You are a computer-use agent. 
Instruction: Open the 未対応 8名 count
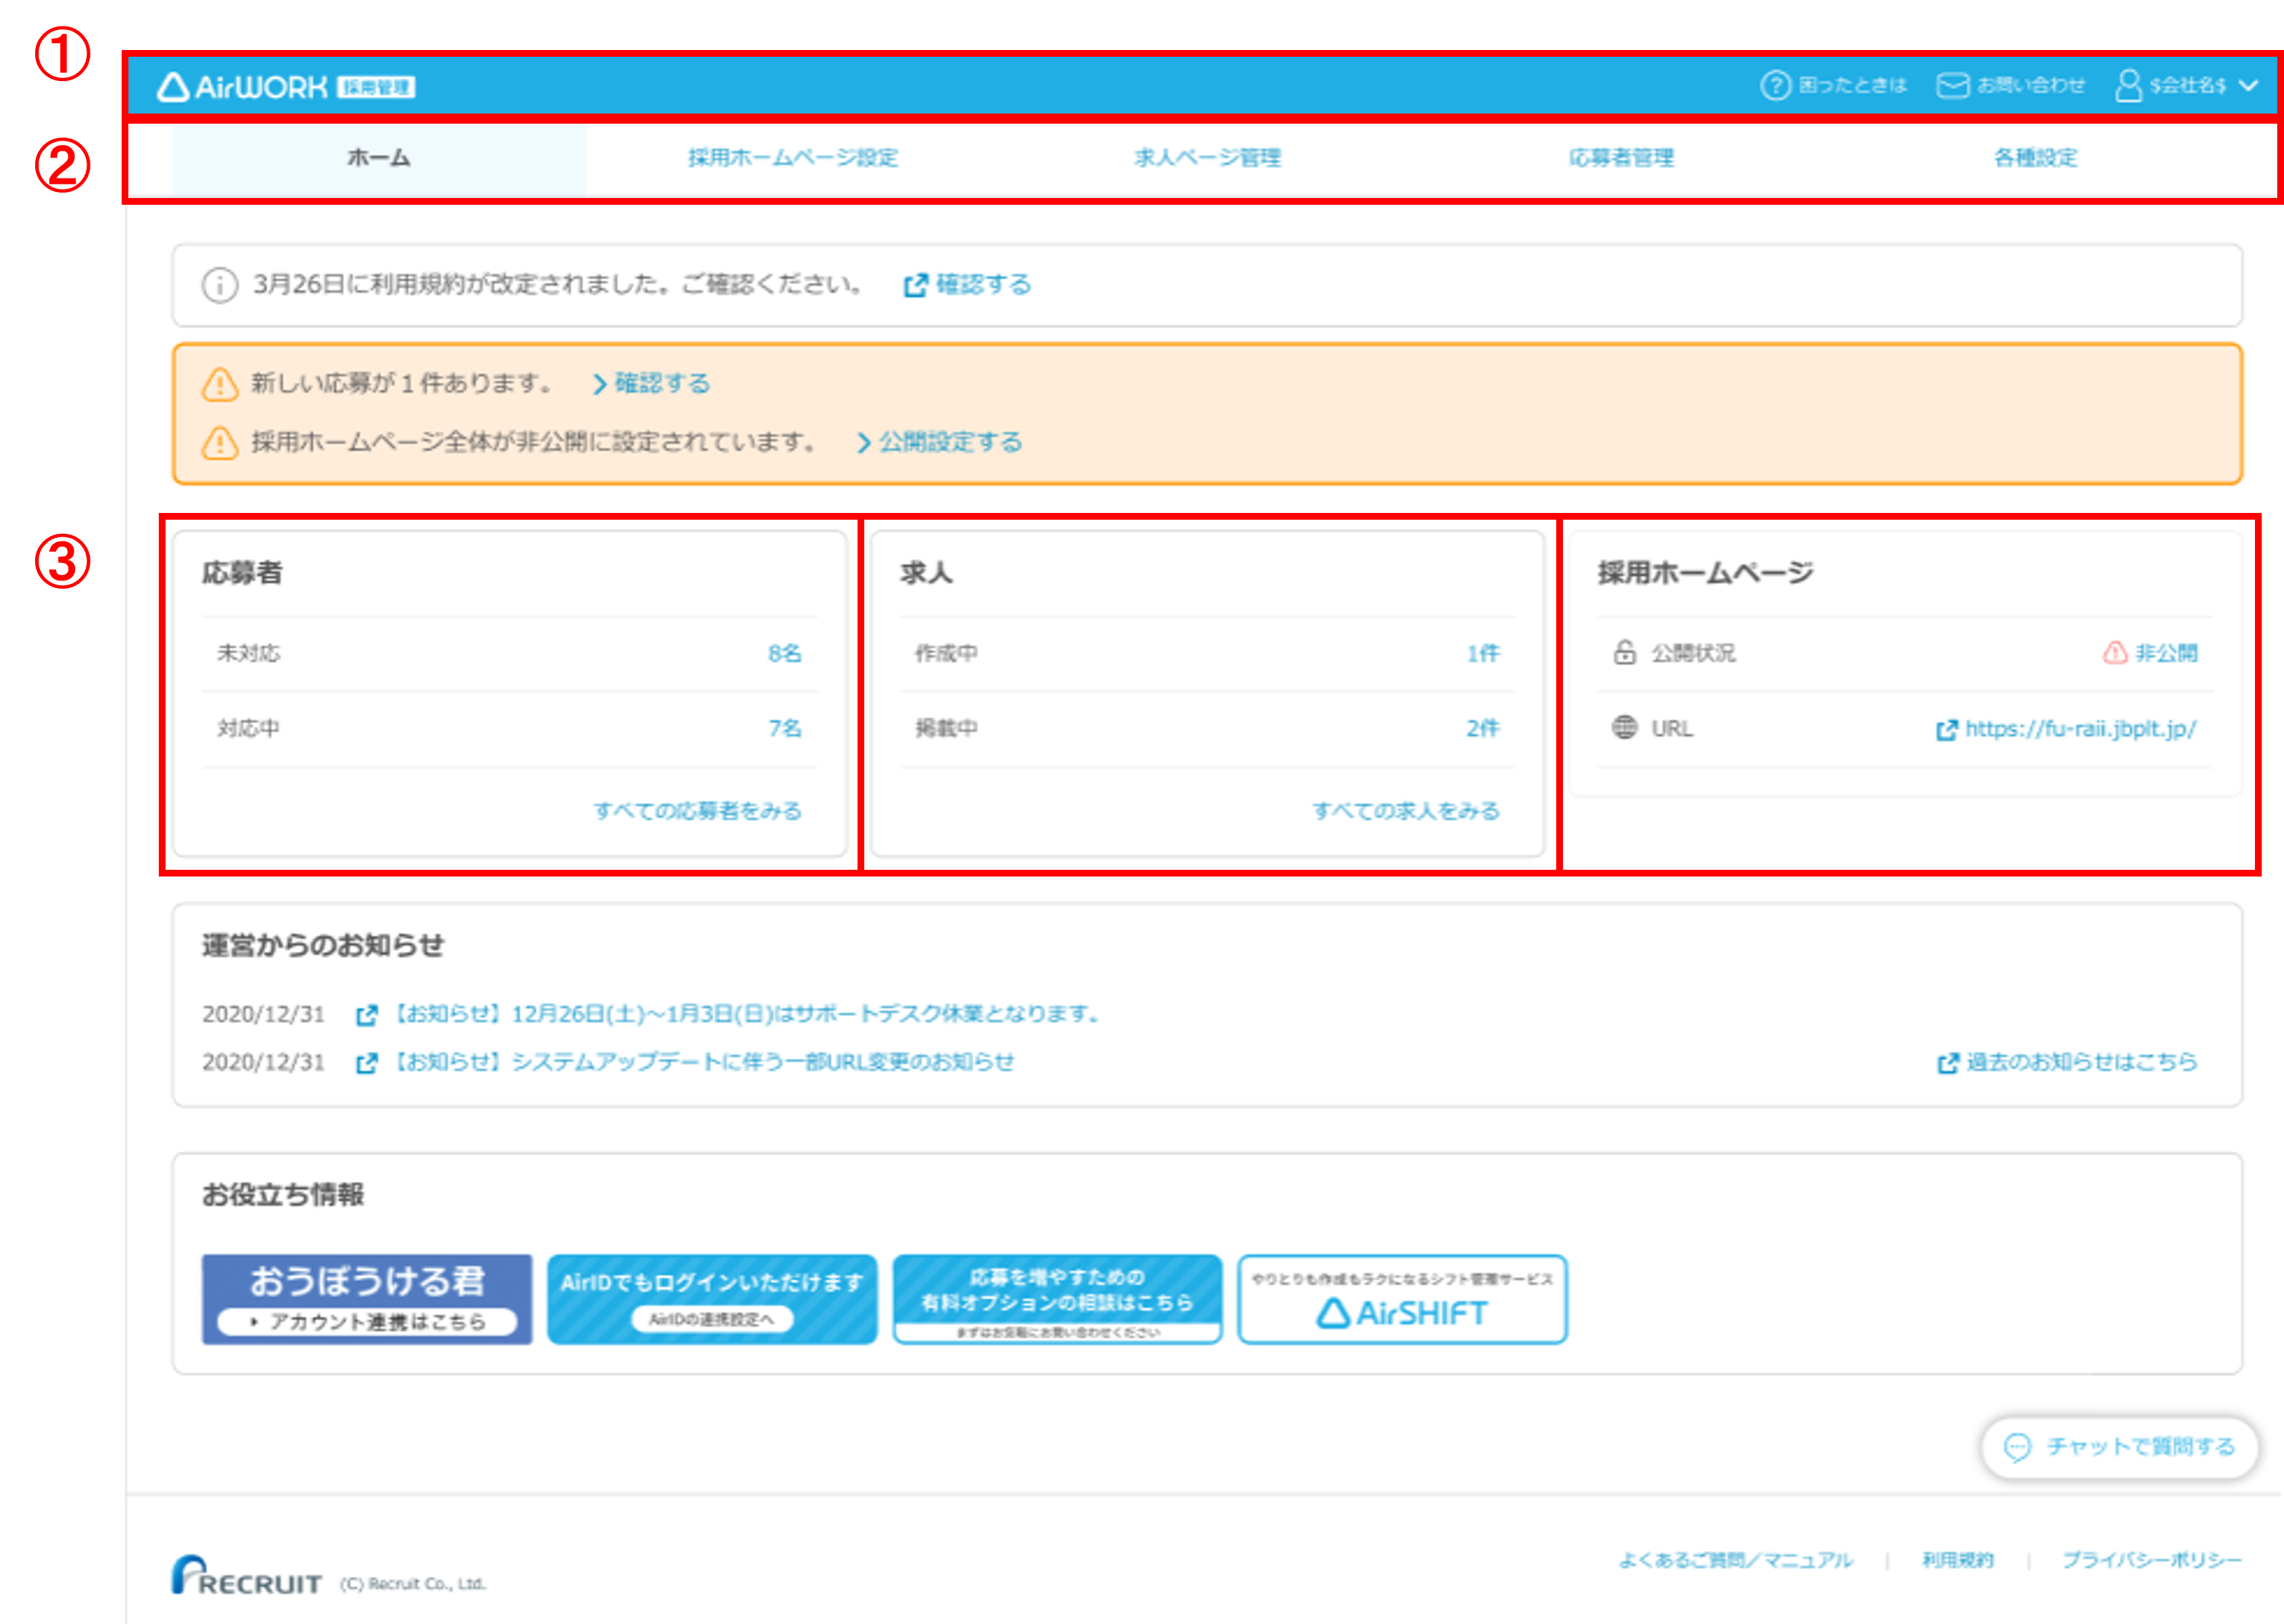click(x=785, y=653)
